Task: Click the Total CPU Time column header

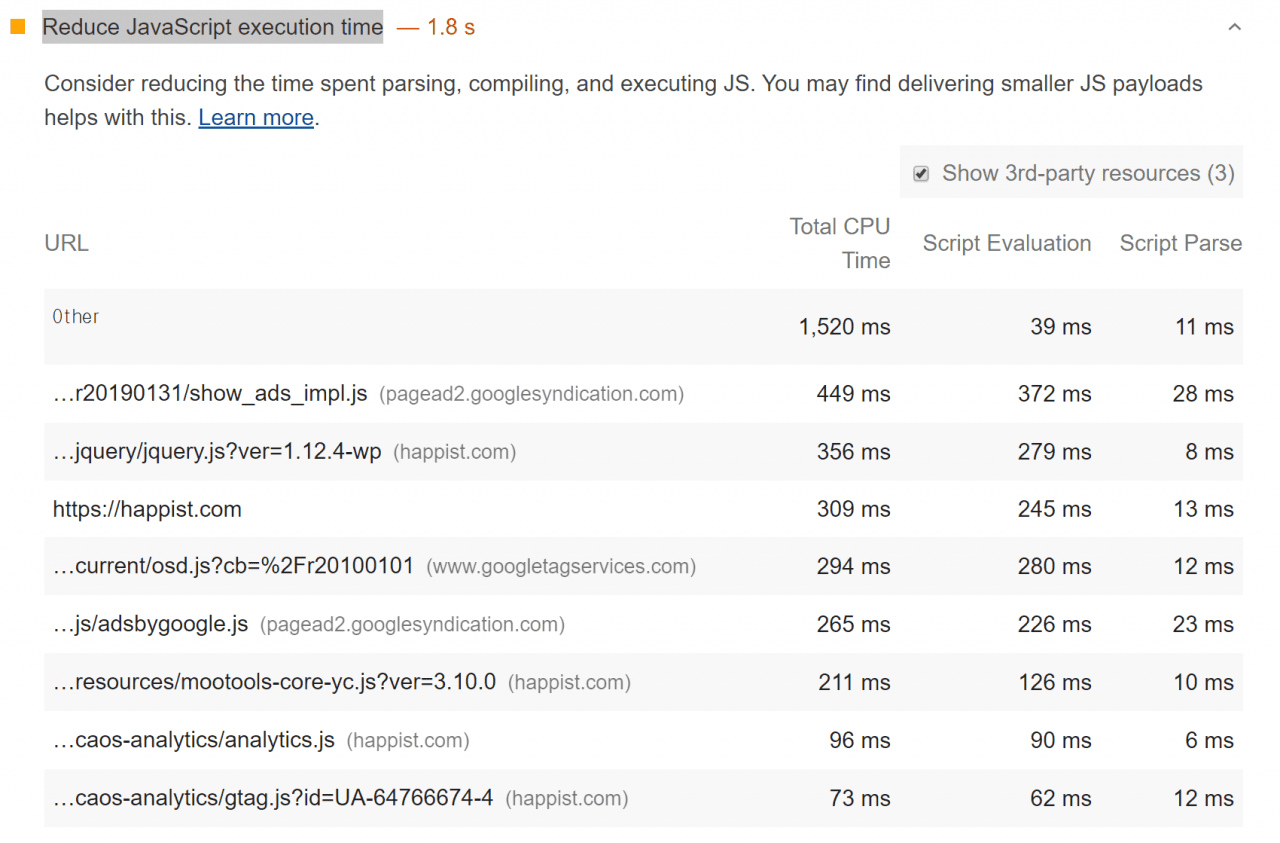Action: click(x=839, y=243)
